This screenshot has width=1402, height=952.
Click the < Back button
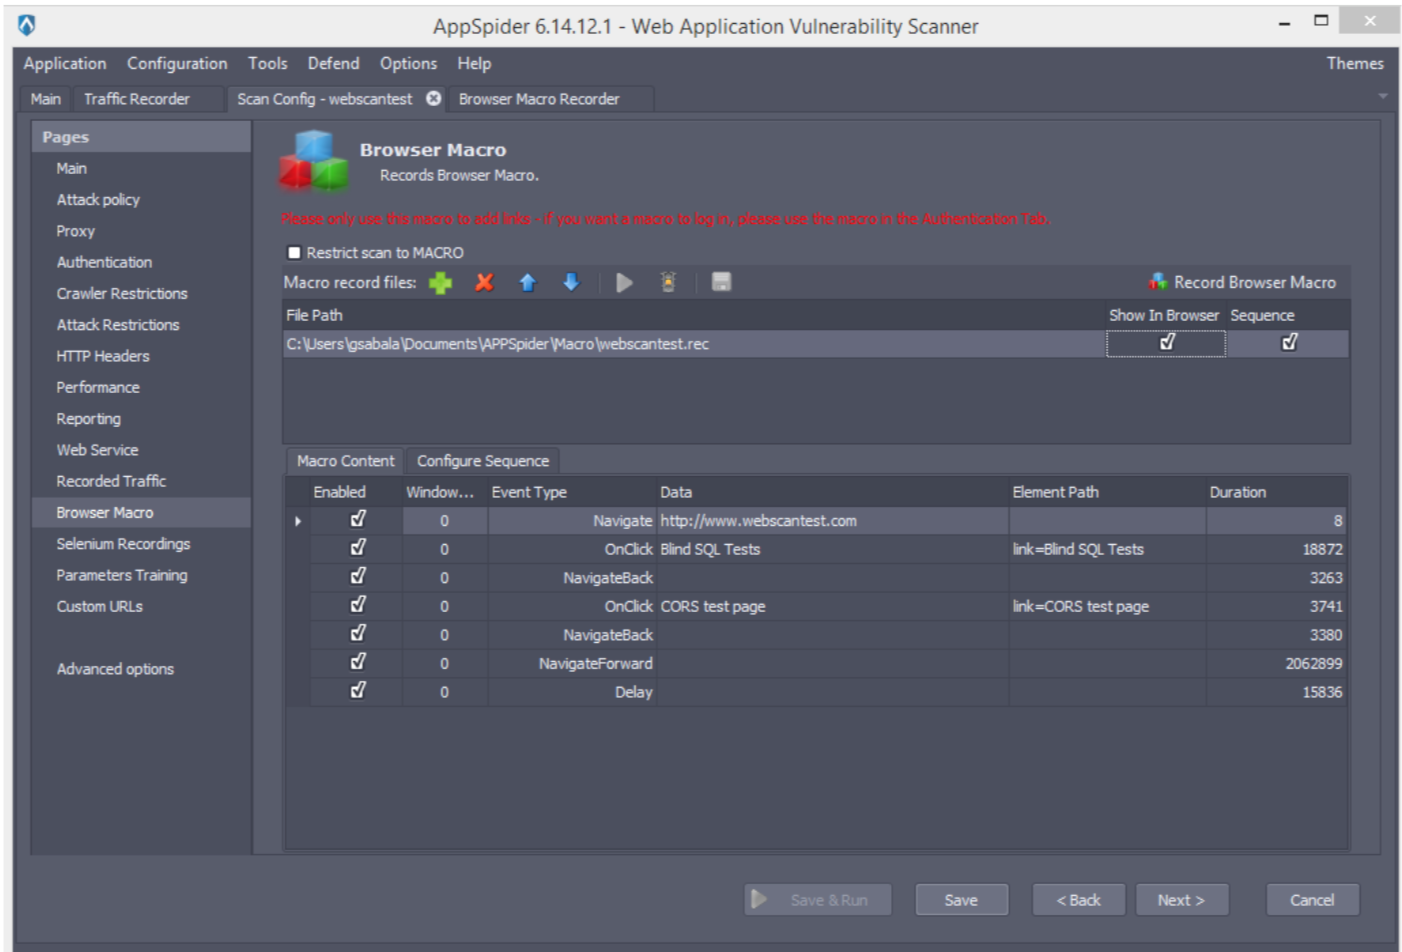(x=1079, y=900)
